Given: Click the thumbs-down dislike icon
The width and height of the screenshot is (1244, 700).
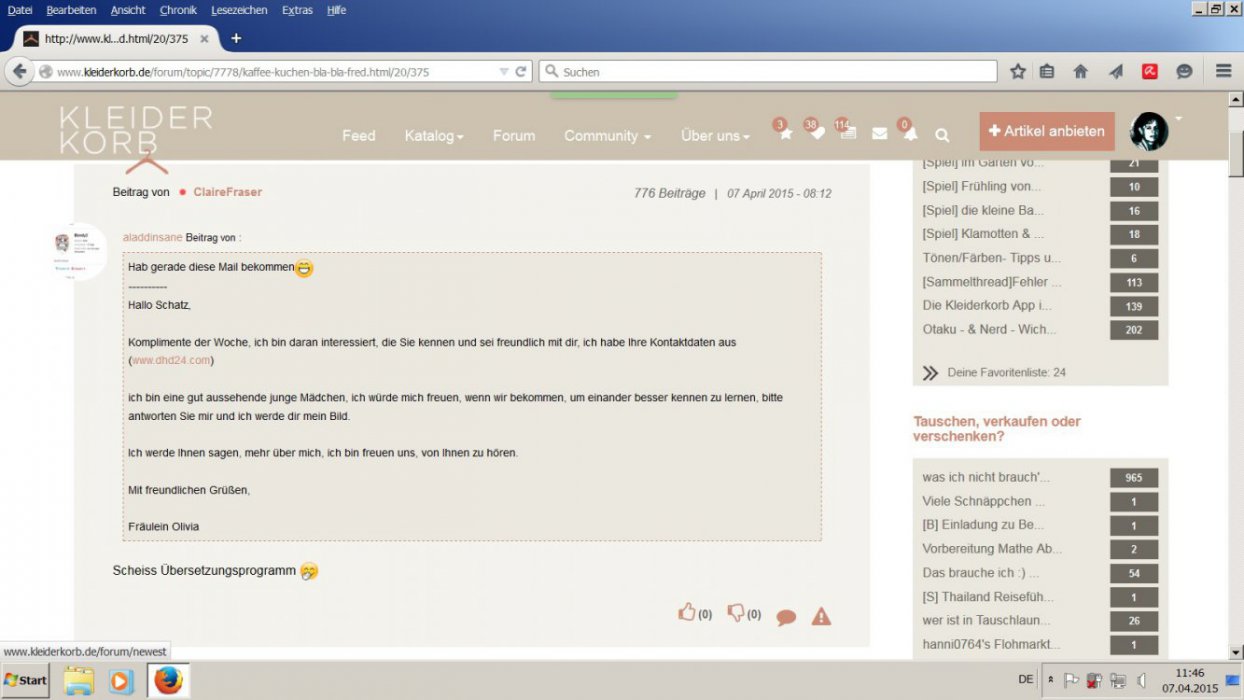Looking at the screenshot, I should pyautogui.click(x=736, y=613).
